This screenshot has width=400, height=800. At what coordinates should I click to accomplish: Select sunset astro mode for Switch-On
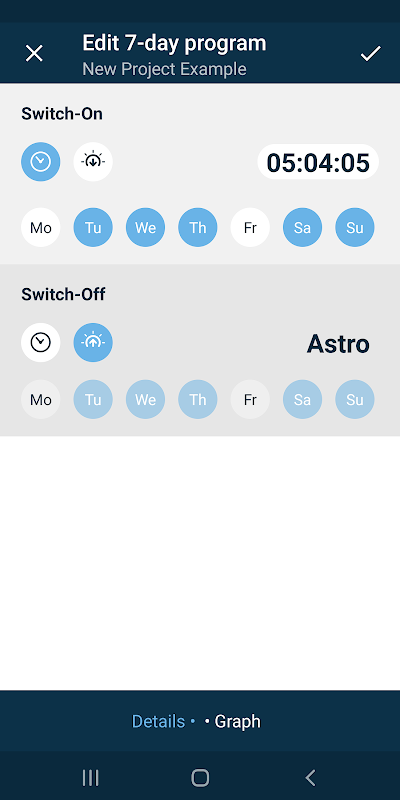tap(93, 162)
